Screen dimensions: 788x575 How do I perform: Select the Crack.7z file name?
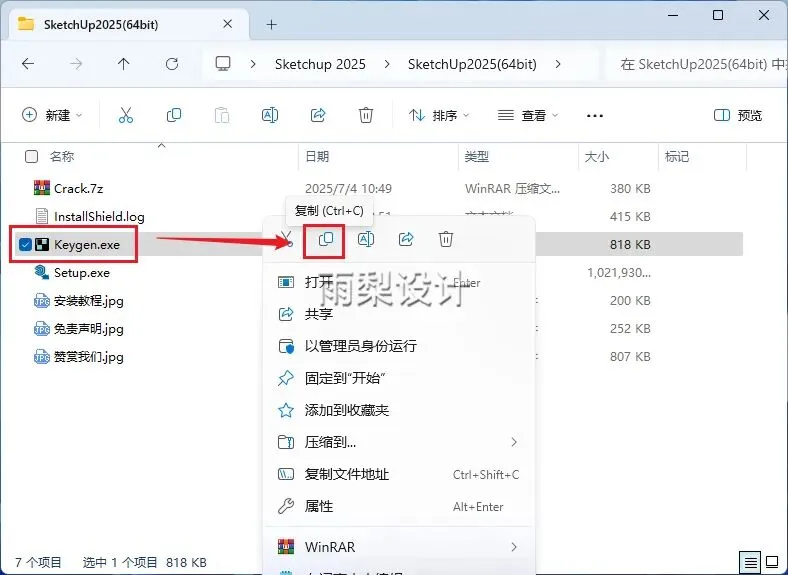coord(78,188)
